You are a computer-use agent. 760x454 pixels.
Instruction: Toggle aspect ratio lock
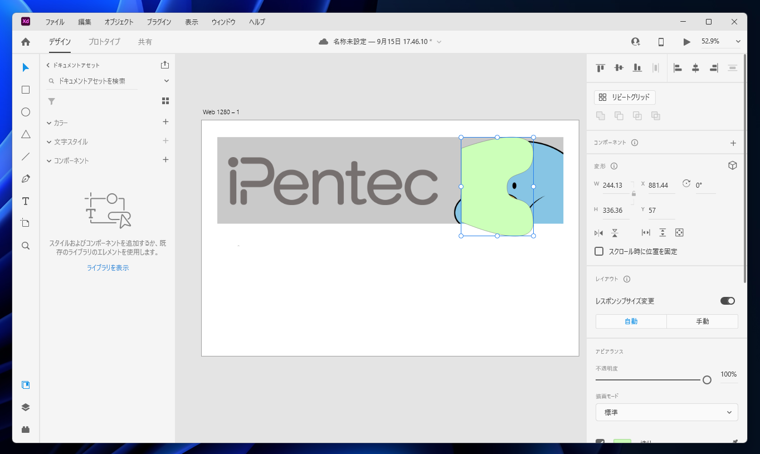coord(633,193)
